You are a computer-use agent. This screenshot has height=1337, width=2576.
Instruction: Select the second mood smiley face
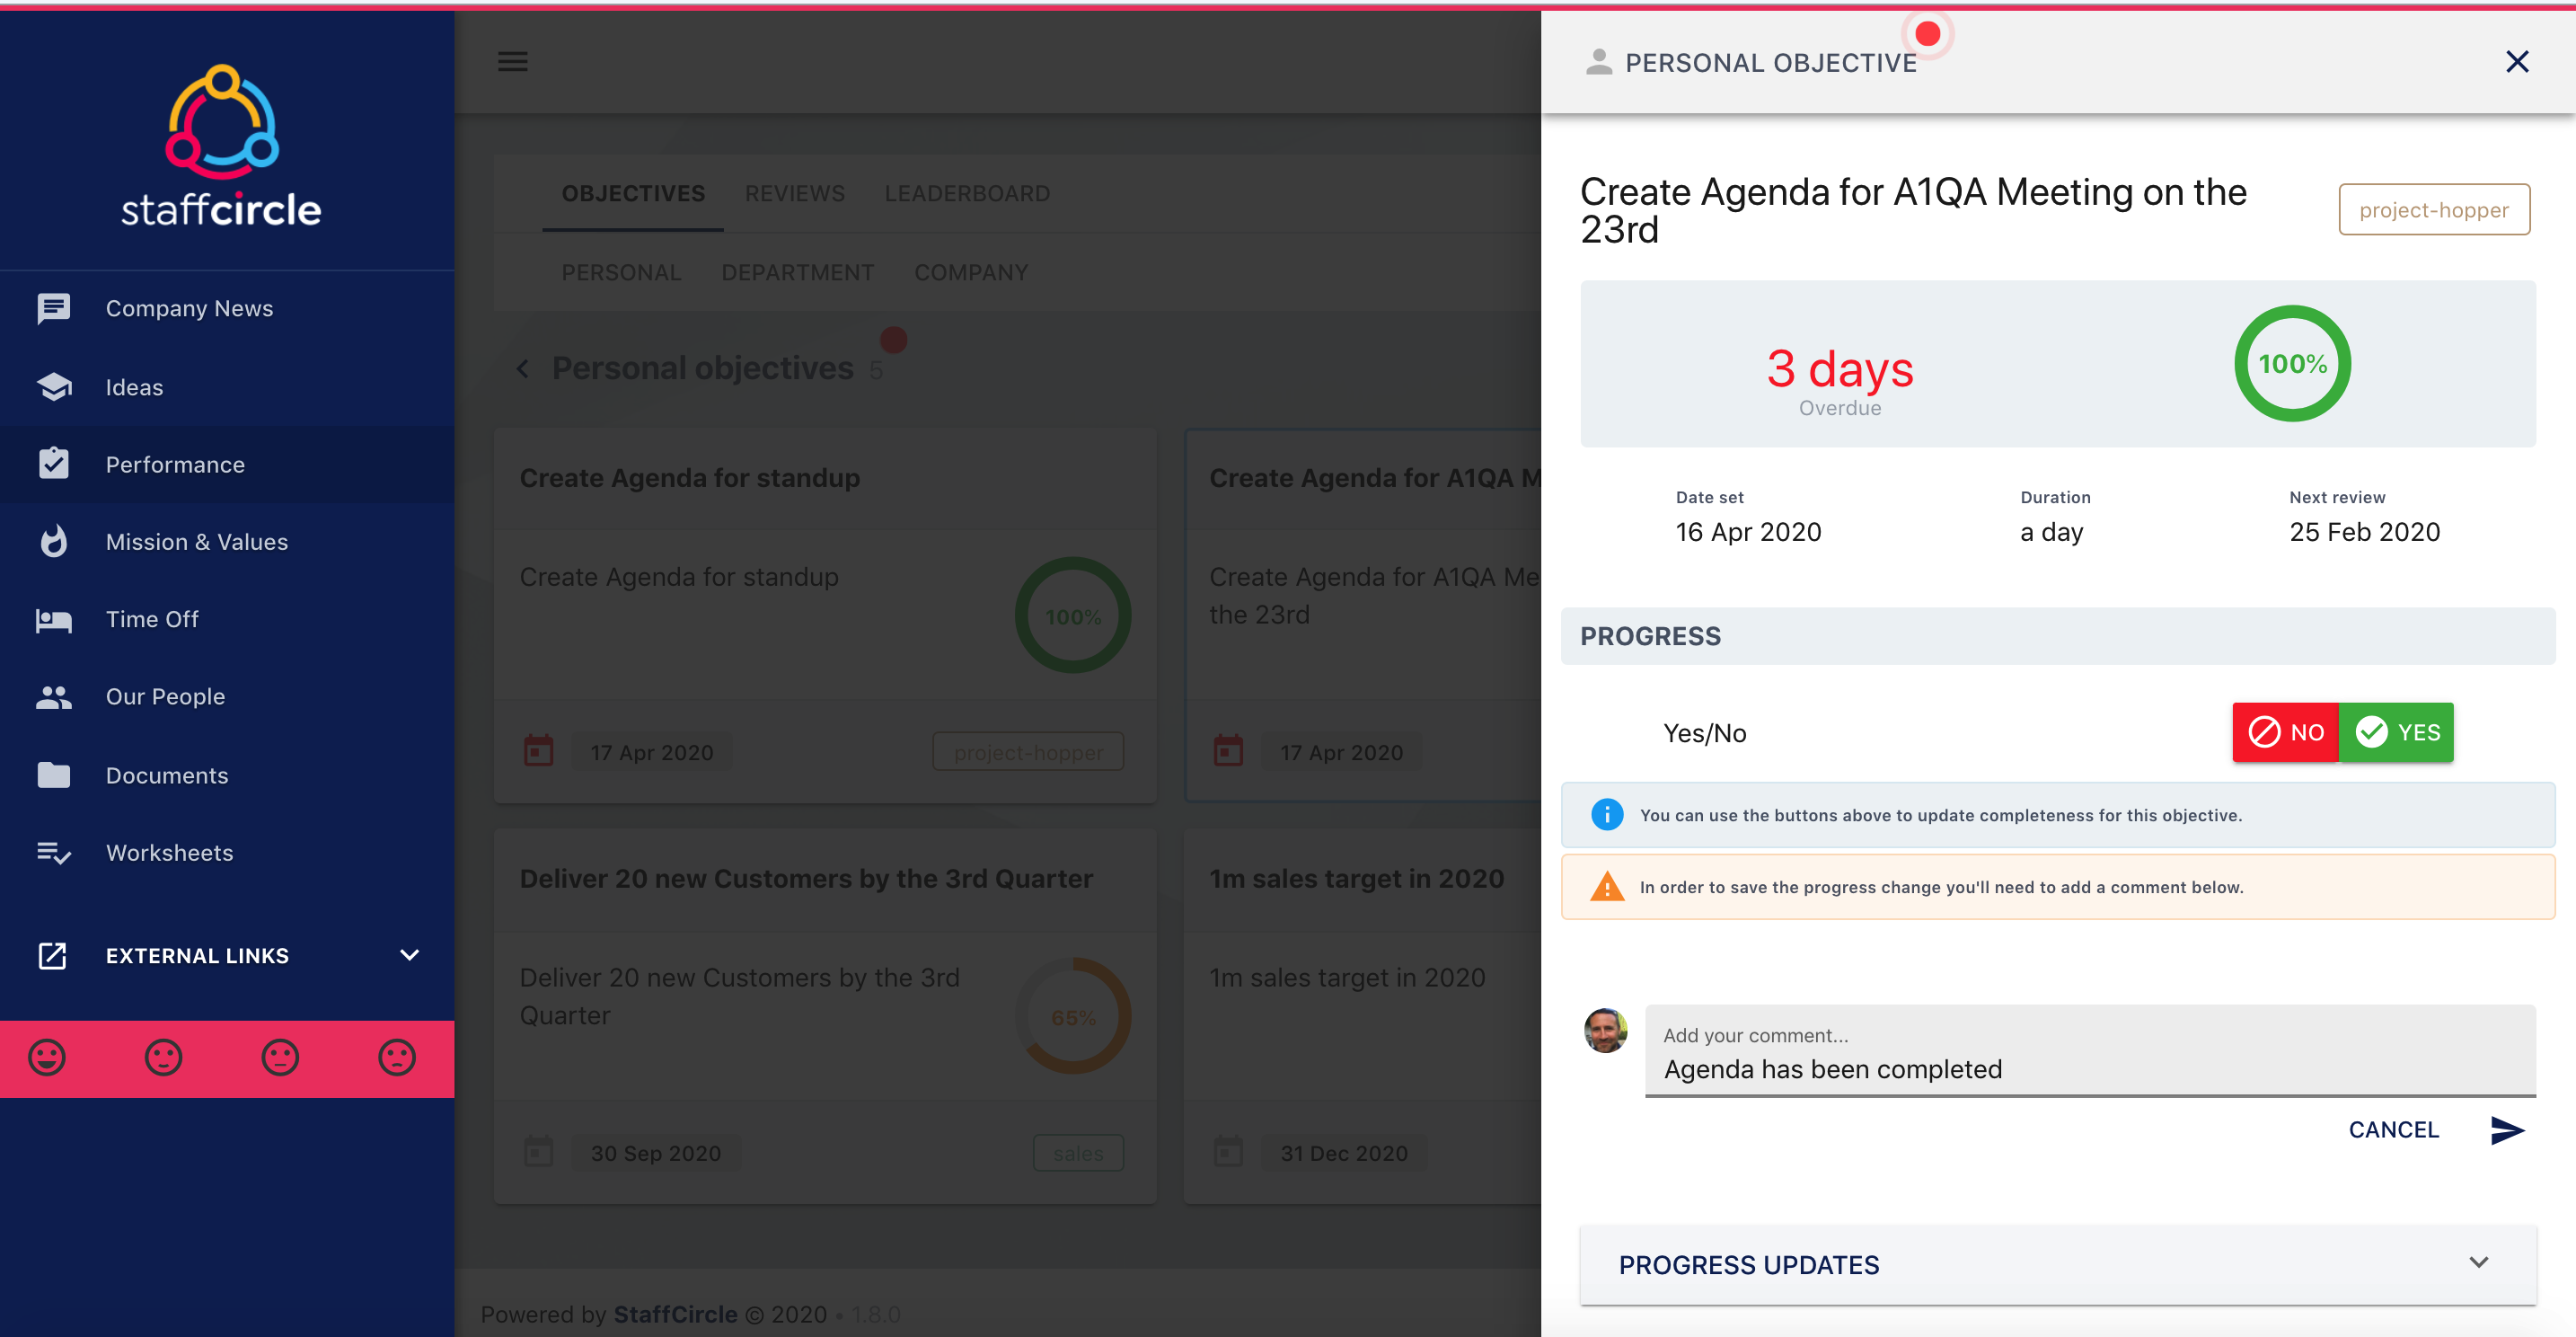point(163,1057)
